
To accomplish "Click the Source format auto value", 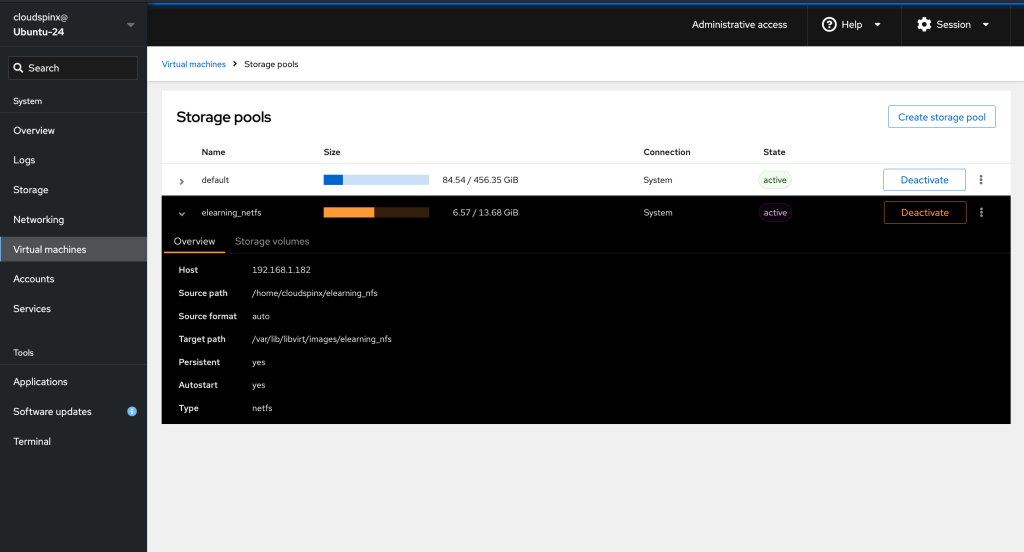I will point(261,316).
